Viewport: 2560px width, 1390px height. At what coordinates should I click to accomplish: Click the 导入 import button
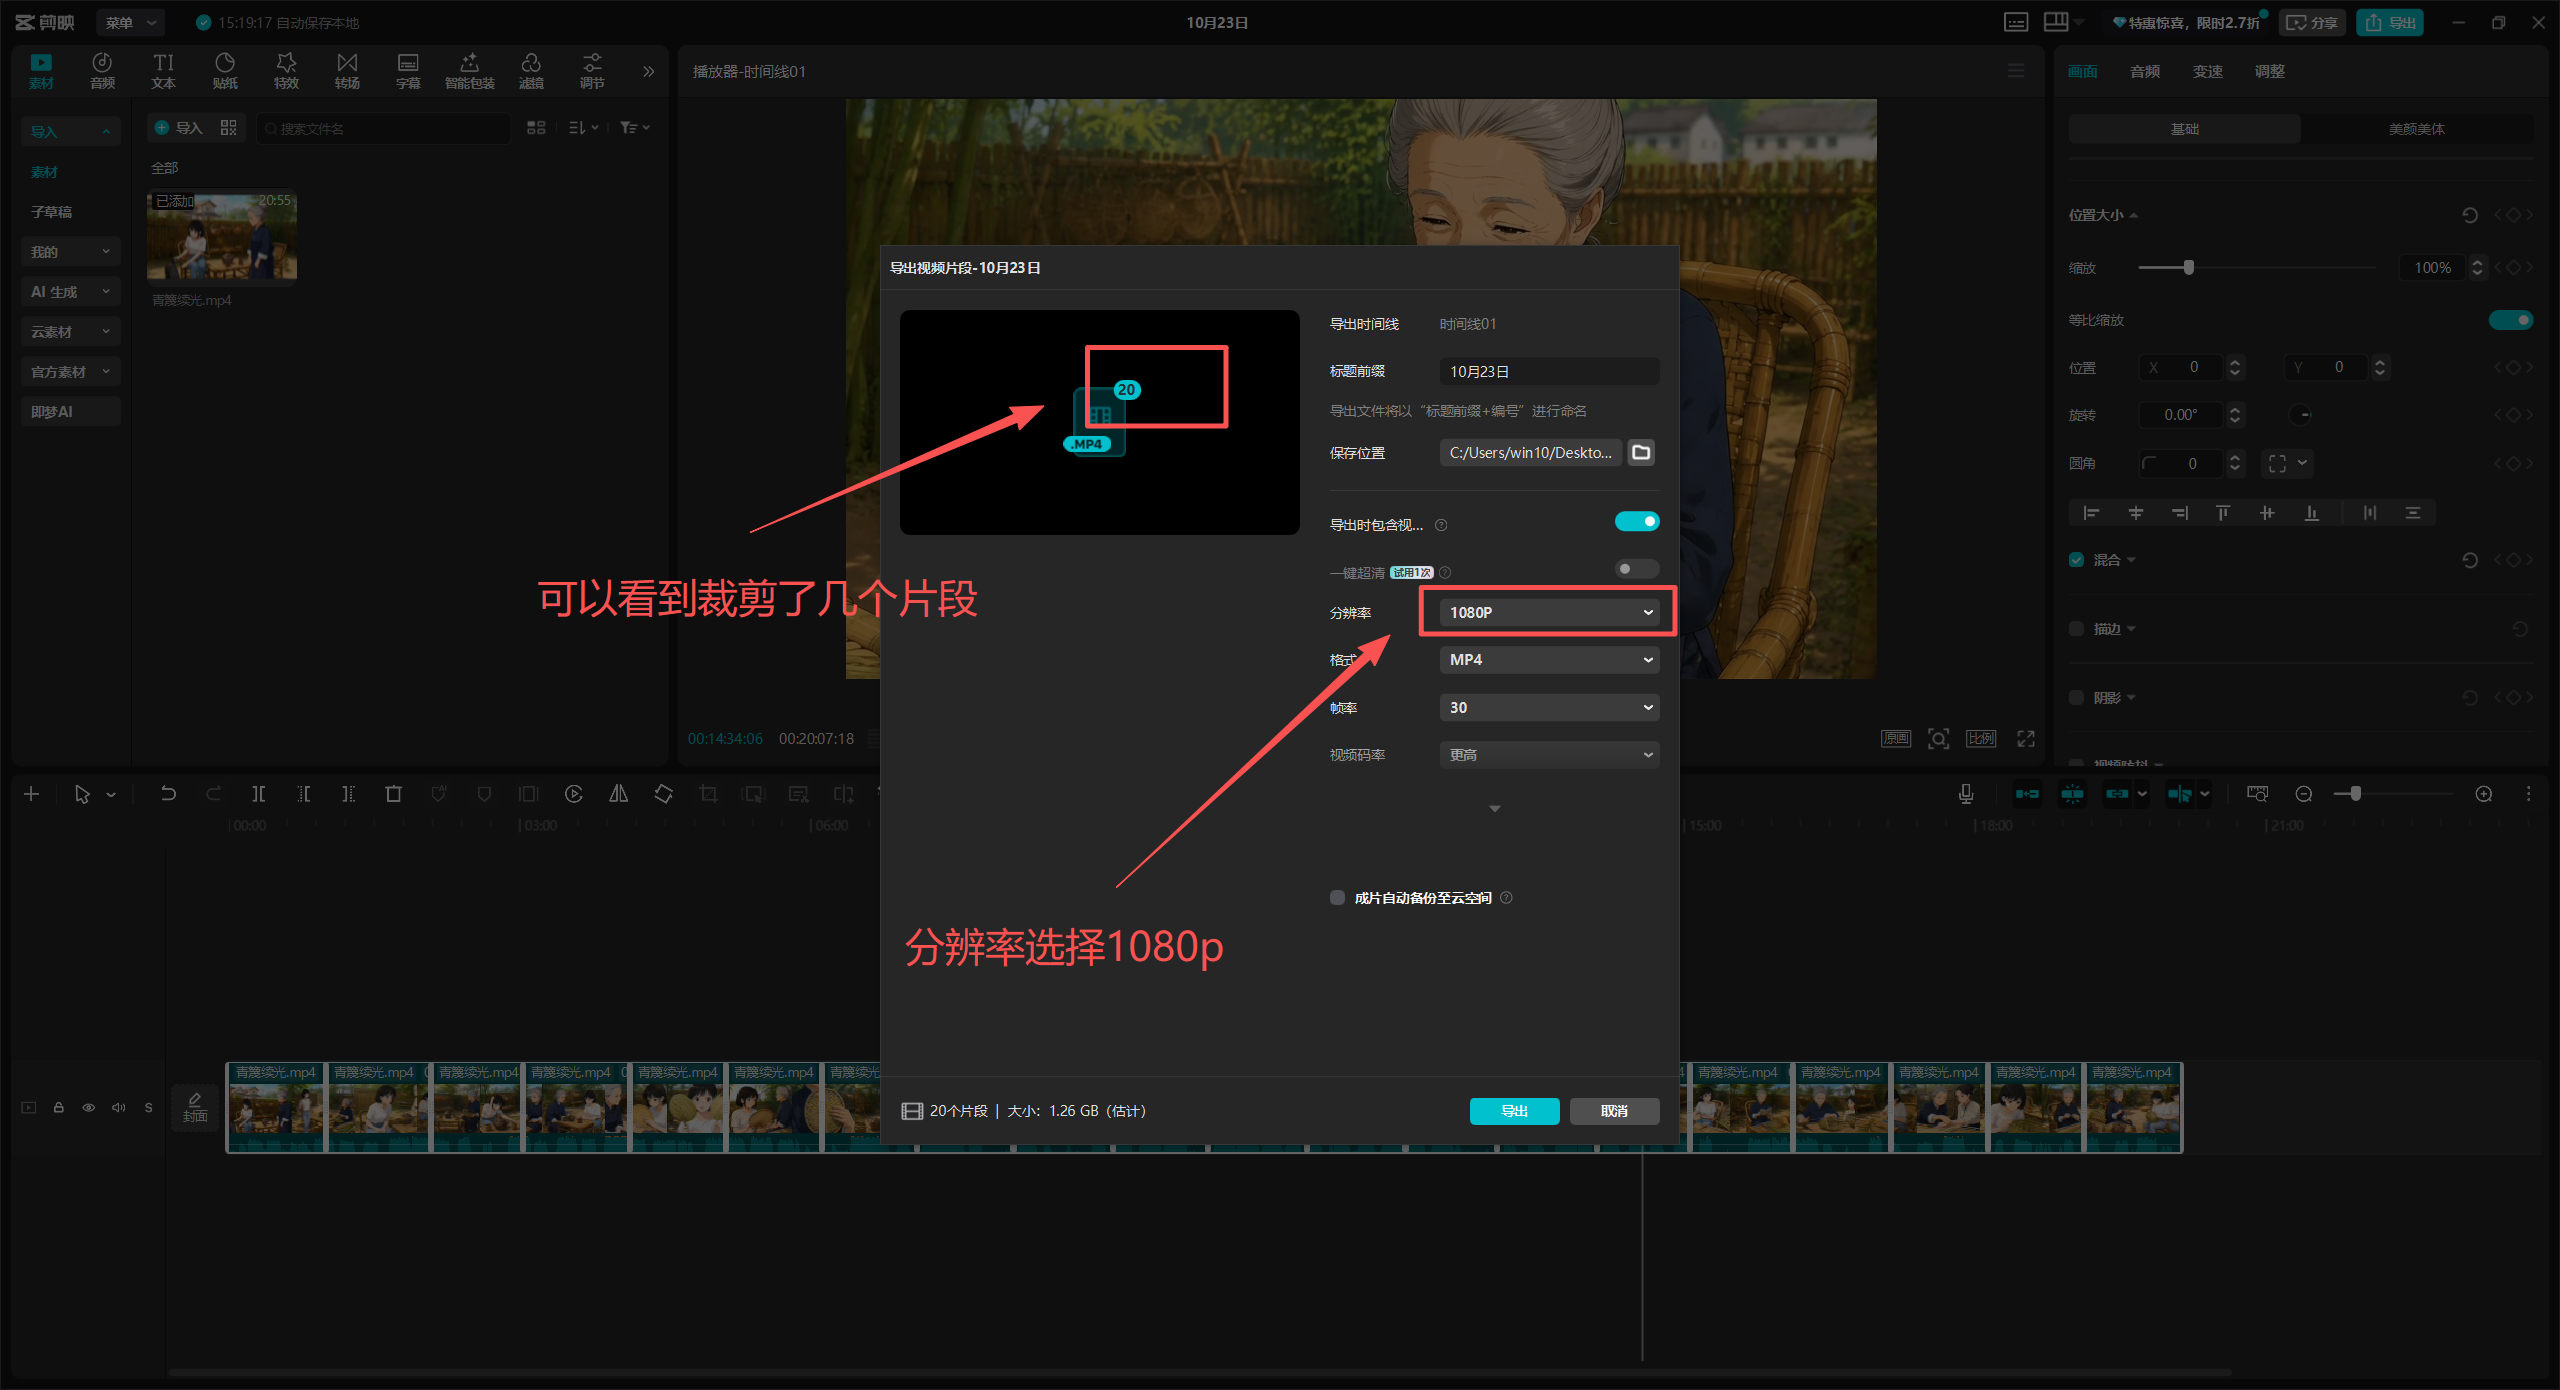tap(179, 128)
